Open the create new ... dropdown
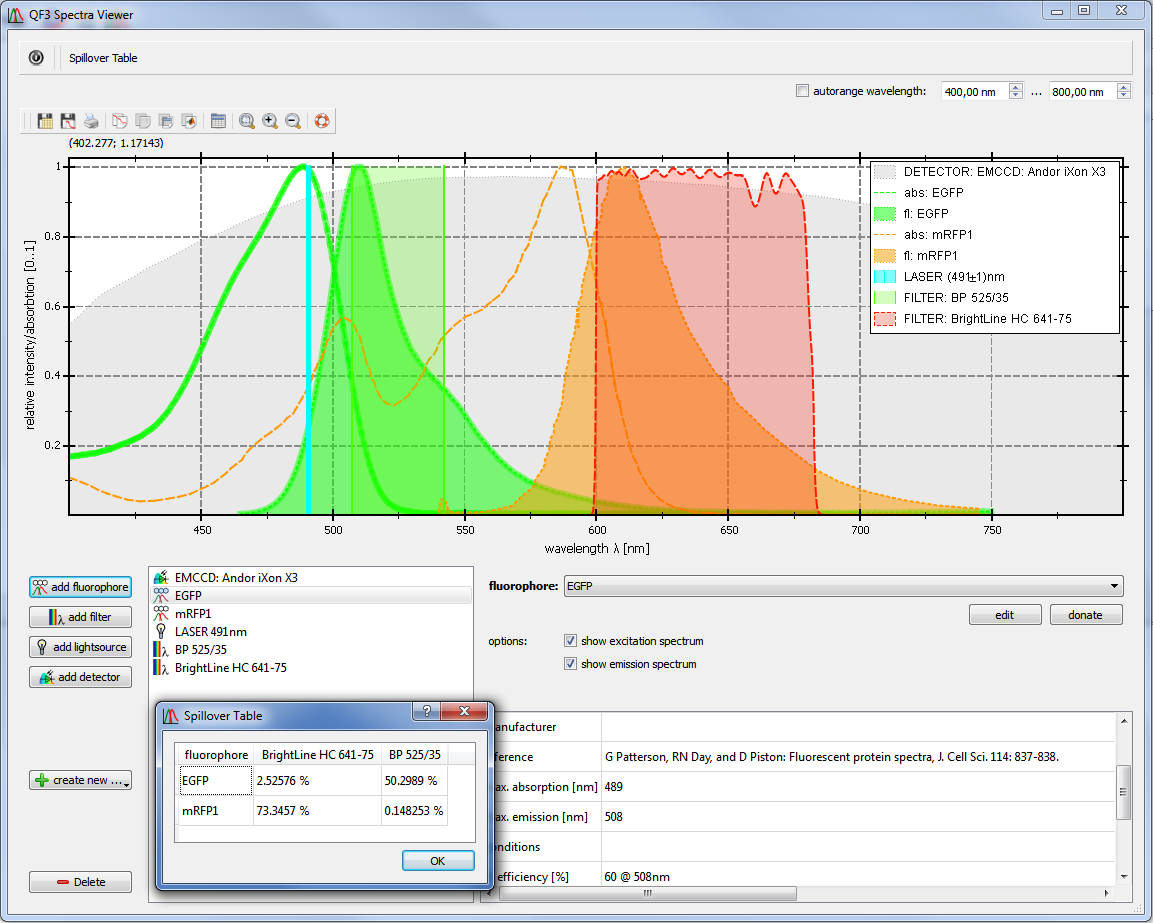 coord(80,780)
